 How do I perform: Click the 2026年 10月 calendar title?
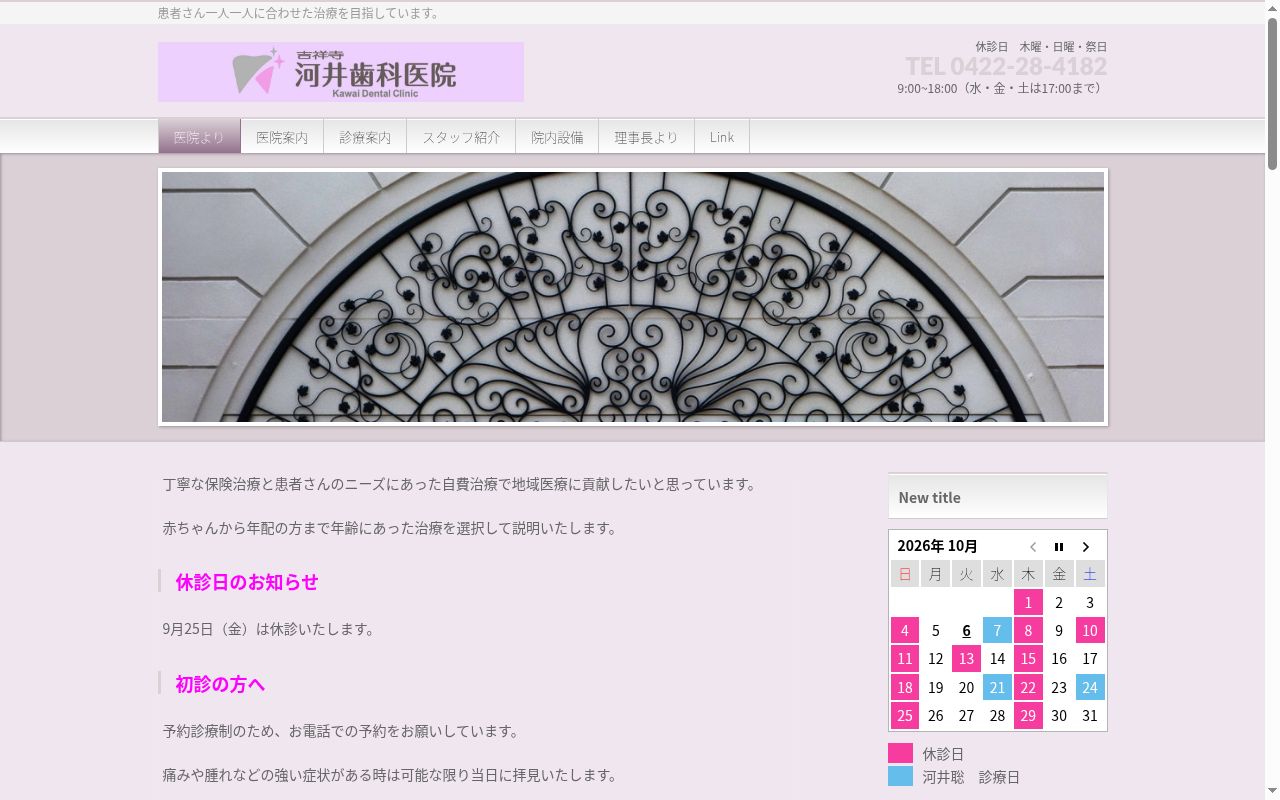pyautogui.click(x=937, y=546)
